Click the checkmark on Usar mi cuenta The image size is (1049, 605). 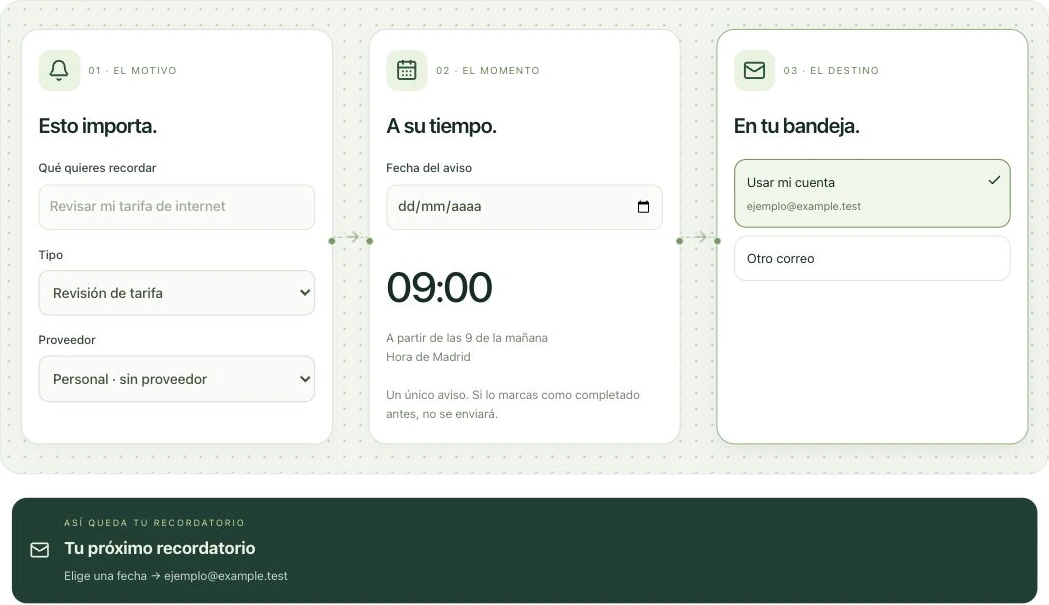[x=994, y=180]
